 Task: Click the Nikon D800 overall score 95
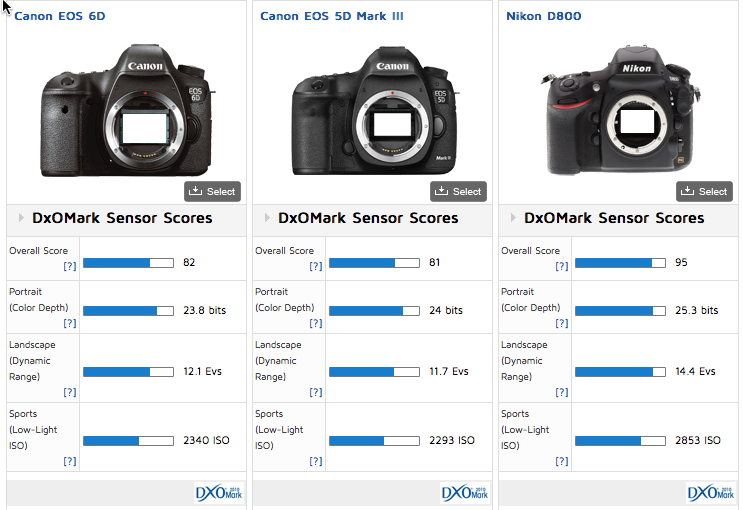(x=681, y=263)
